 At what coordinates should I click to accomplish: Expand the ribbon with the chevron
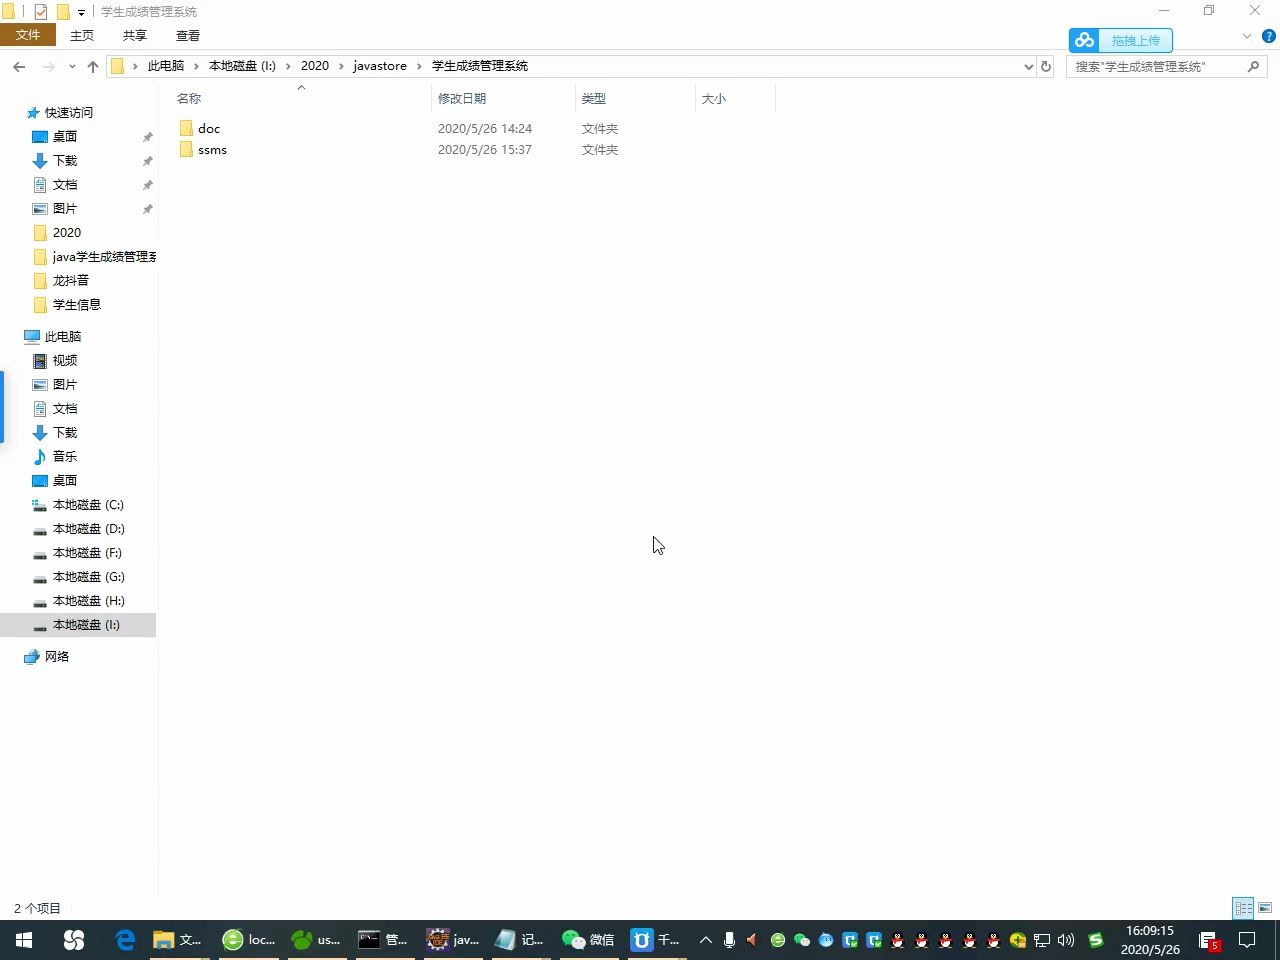1246,36
